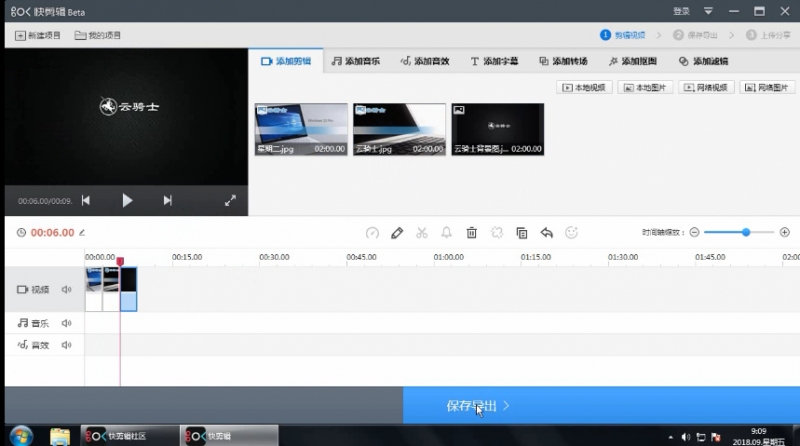800x446 pixels.
Task: Click the undo arrow icon
Action: [546, 233]
